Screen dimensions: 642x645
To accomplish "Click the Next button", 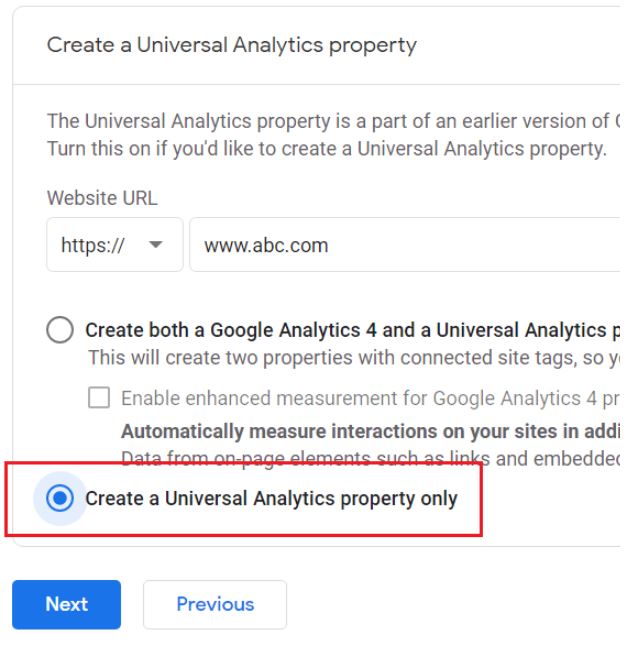I will pos(66,604).
